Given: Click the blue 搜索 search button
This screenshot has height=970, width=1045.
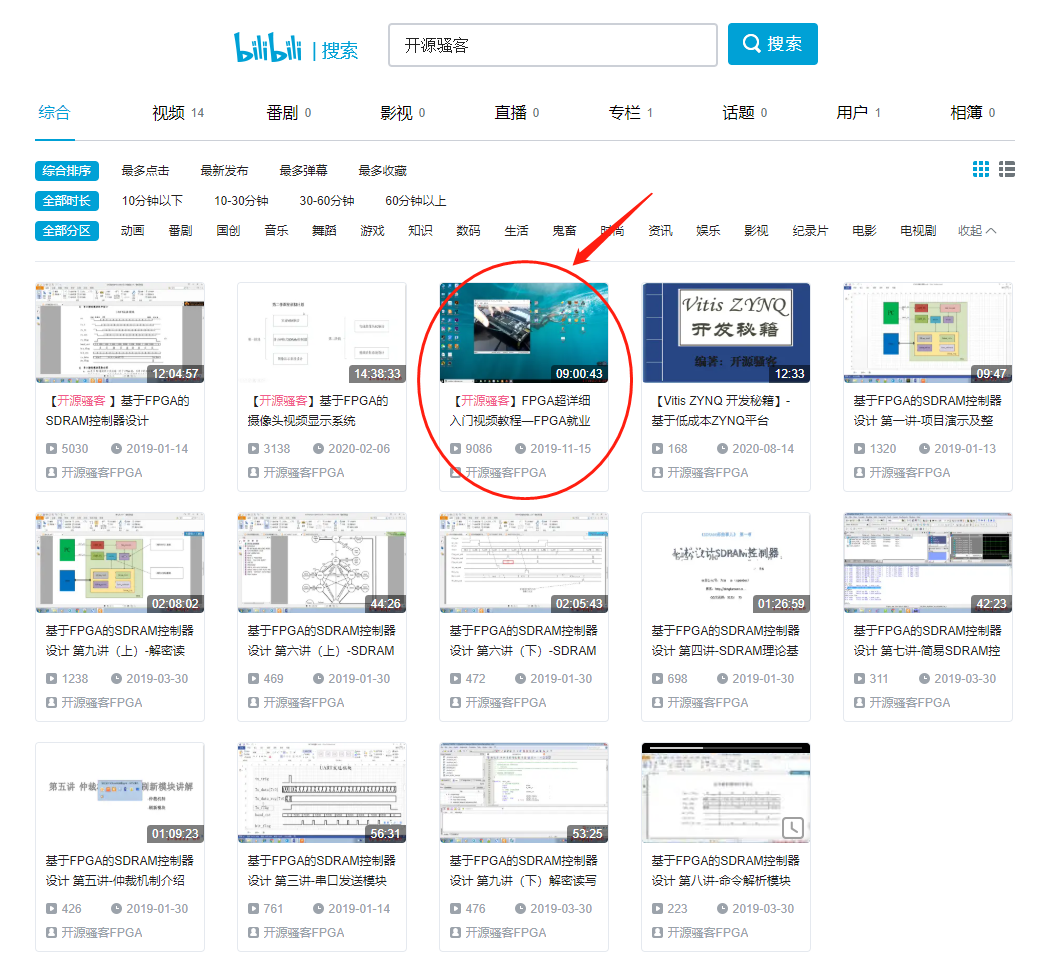Looking at the screenshot, I should tap(772, 44).
